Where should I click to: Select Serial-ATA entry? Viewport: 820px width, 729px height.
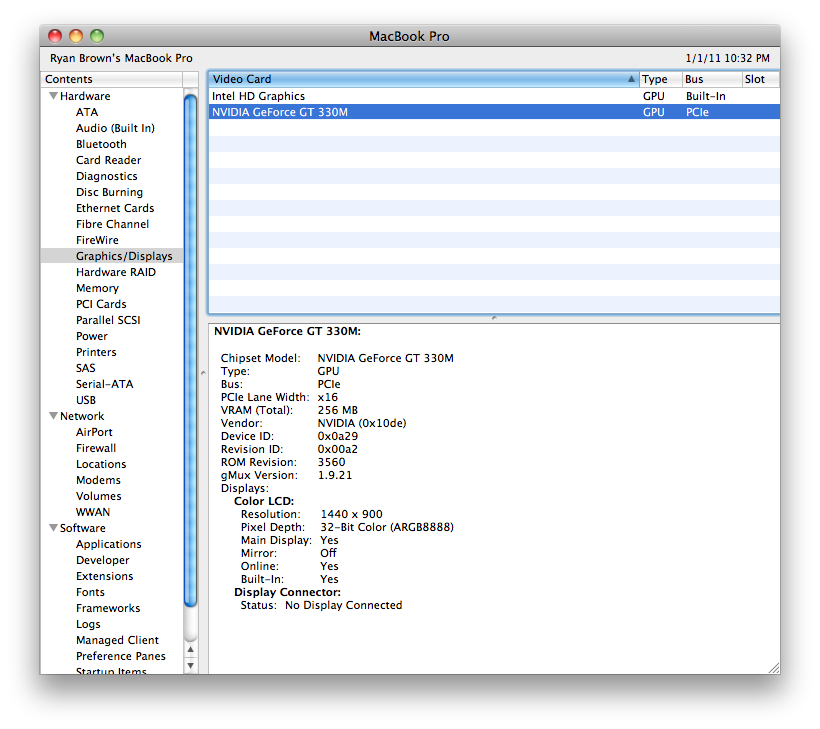click(x=105, y=384)
